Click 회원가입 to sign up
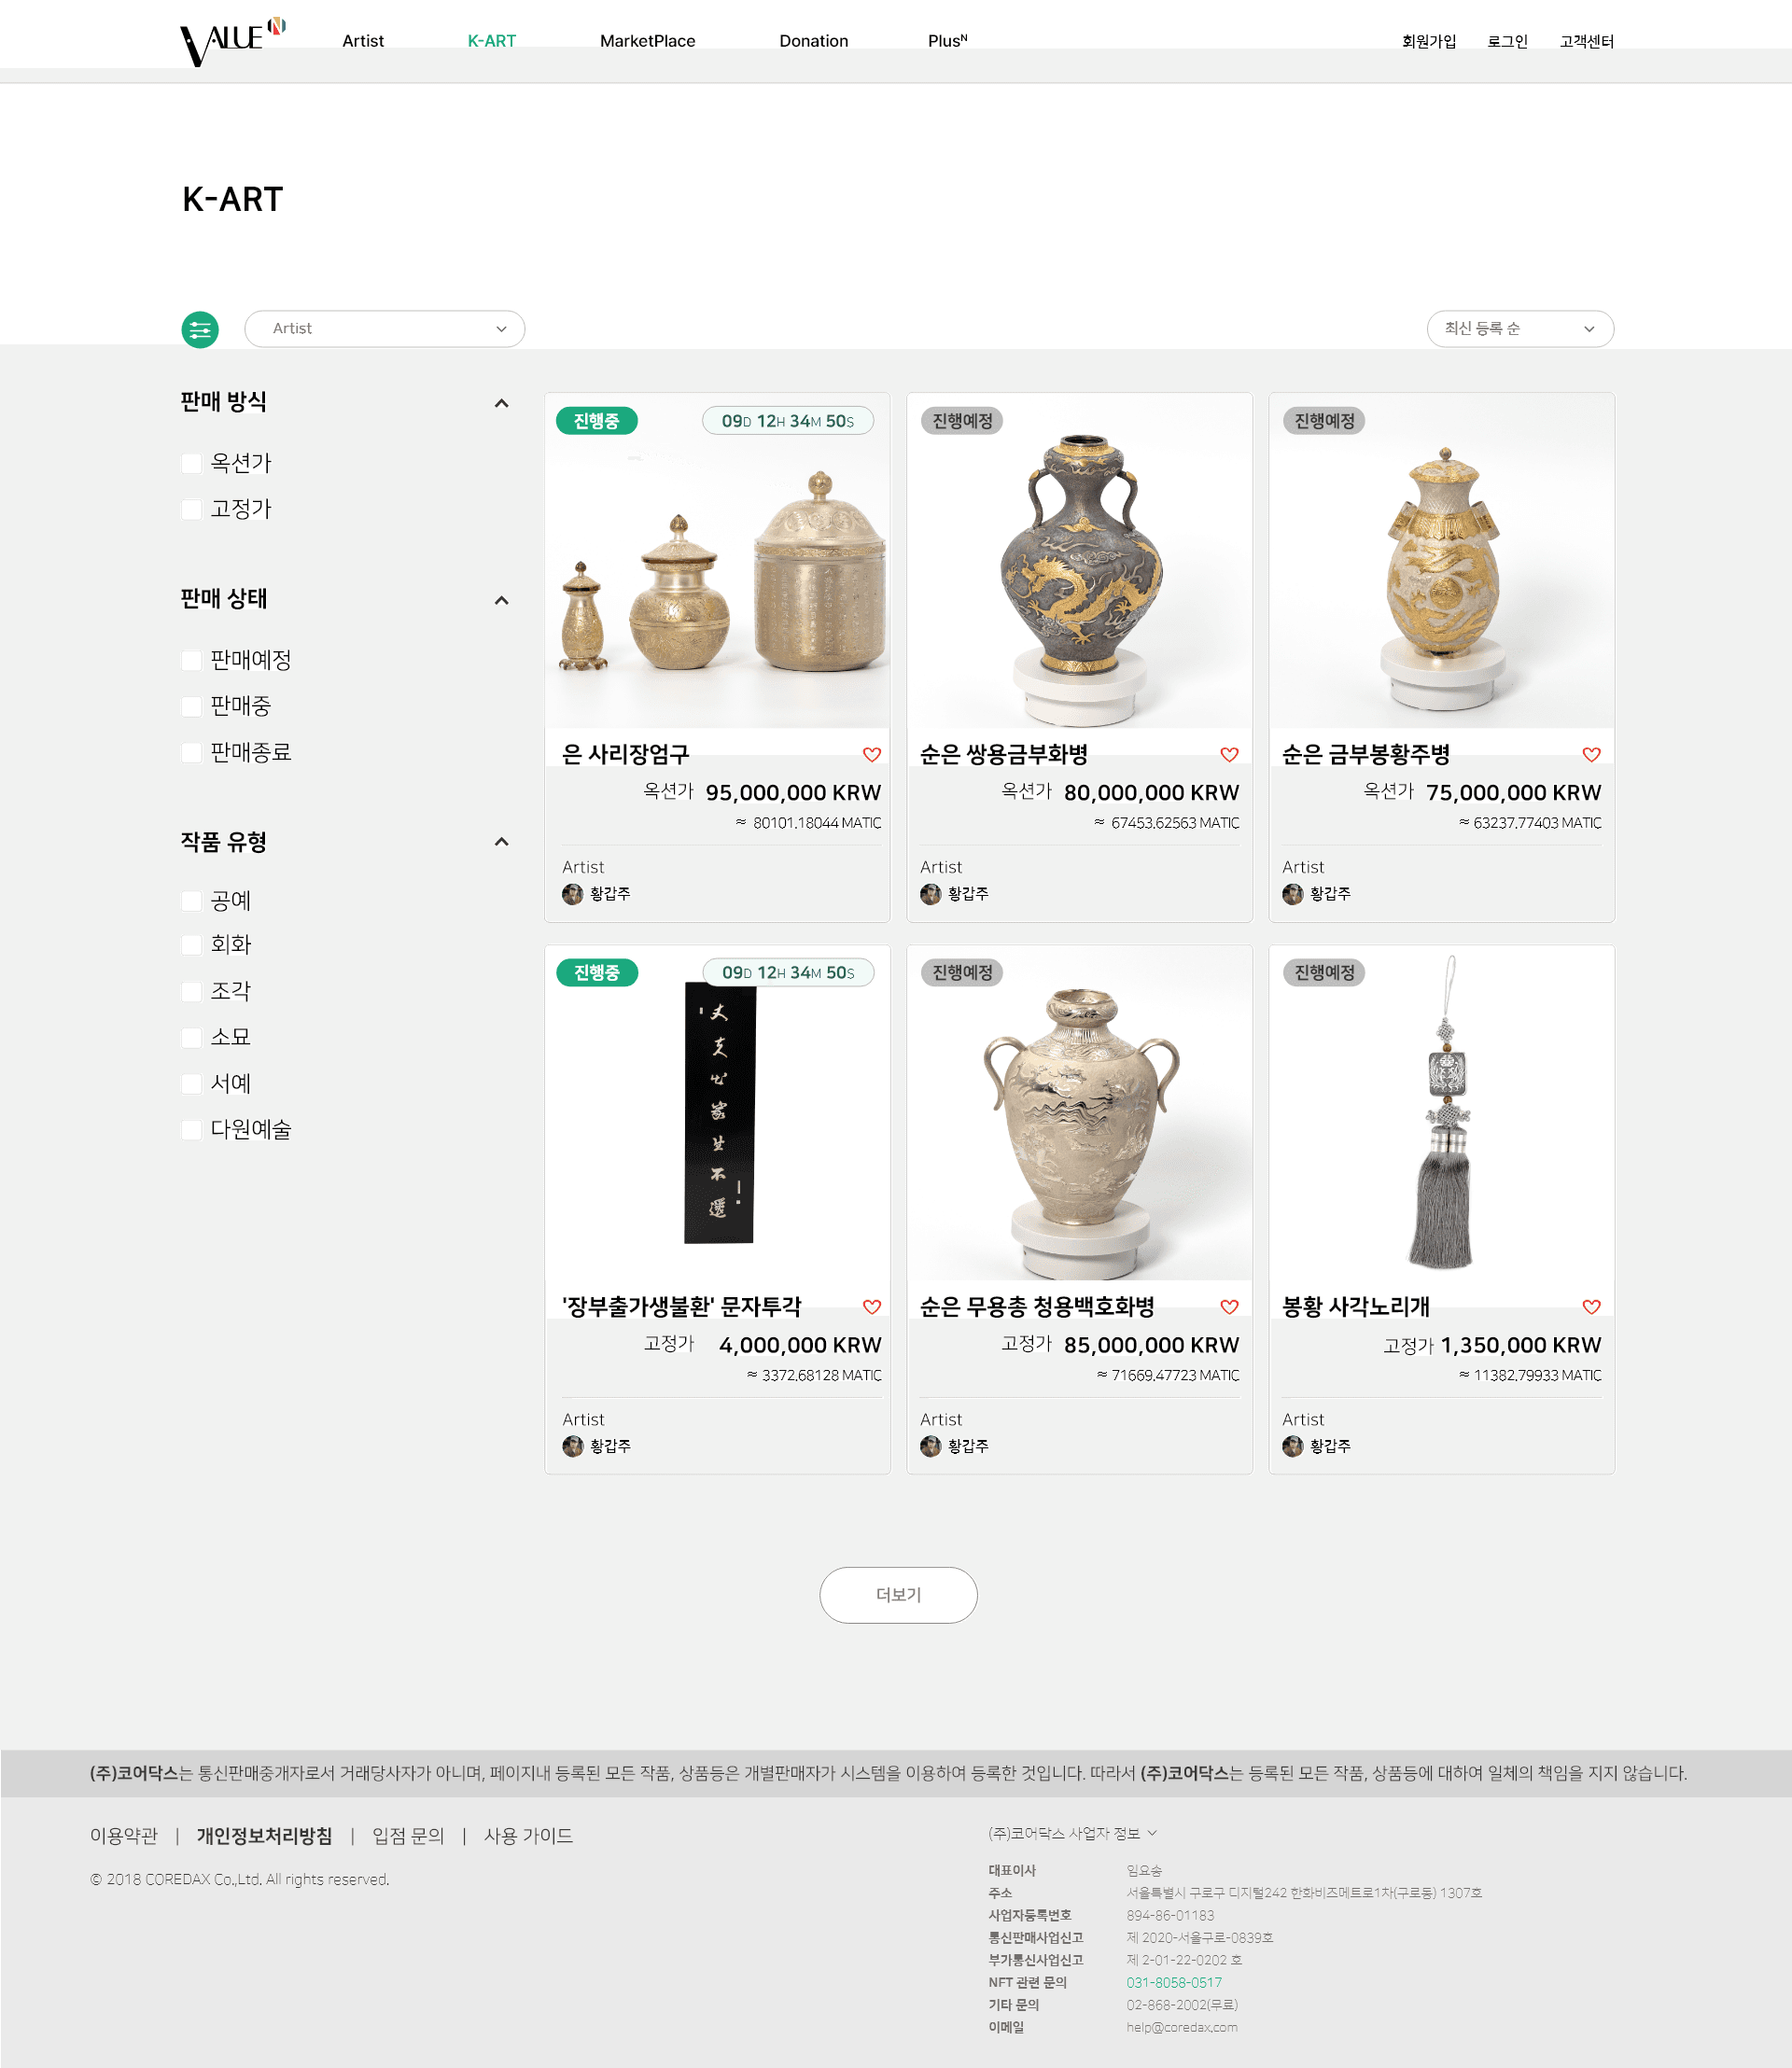Image resolution: width=1792 pixels, height=2068 pixels. 1429,41
